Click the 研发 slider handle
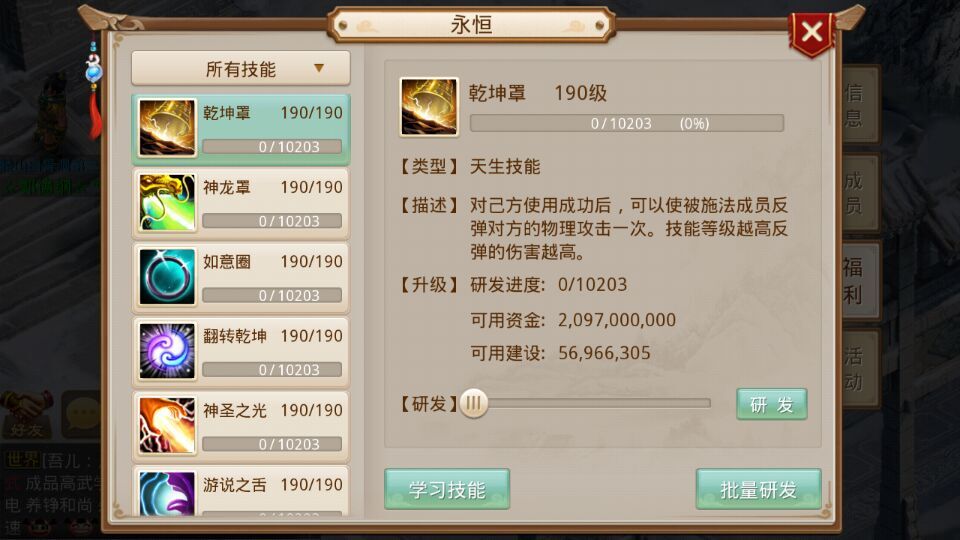Screen dimensions: 960x540 (473, 403)
